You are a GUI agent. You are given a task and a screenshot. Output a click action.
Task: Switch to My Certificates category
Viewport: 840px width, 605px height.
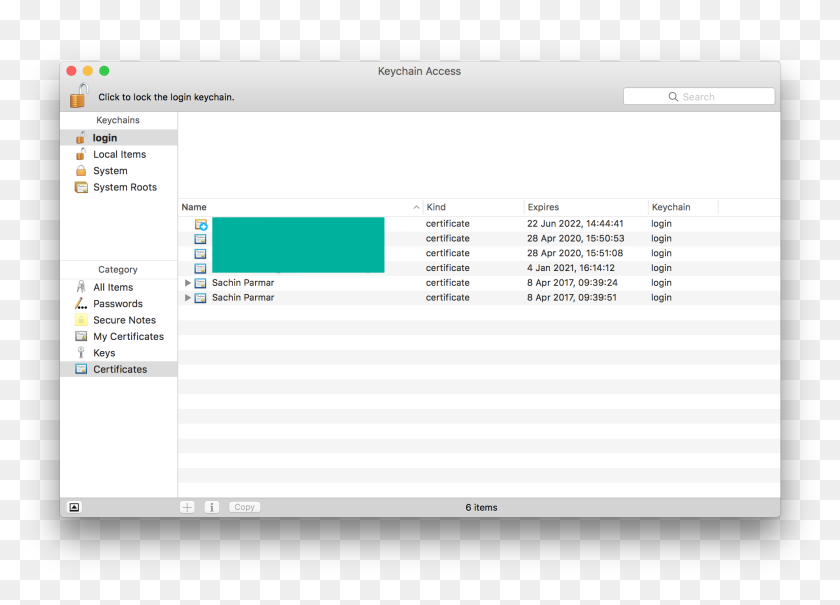coord(128,337)
